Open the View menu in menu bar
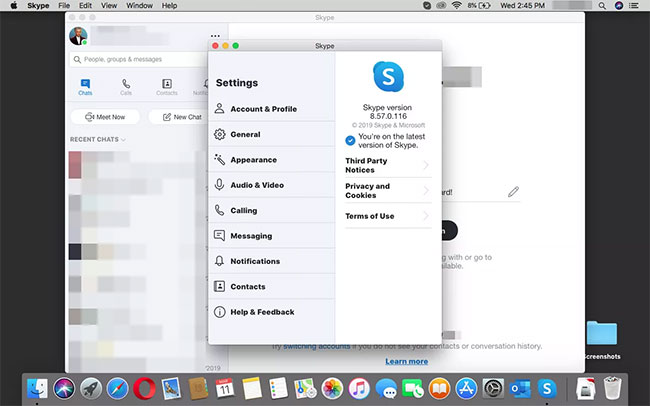This screenshot has height=406, width=650. click(109, 6)
